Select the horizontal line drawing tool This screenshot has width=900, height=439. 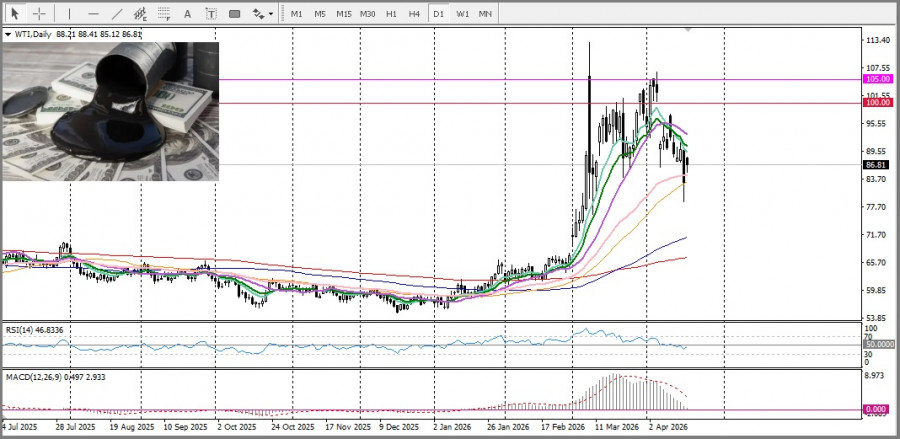[x=93, y=14]
